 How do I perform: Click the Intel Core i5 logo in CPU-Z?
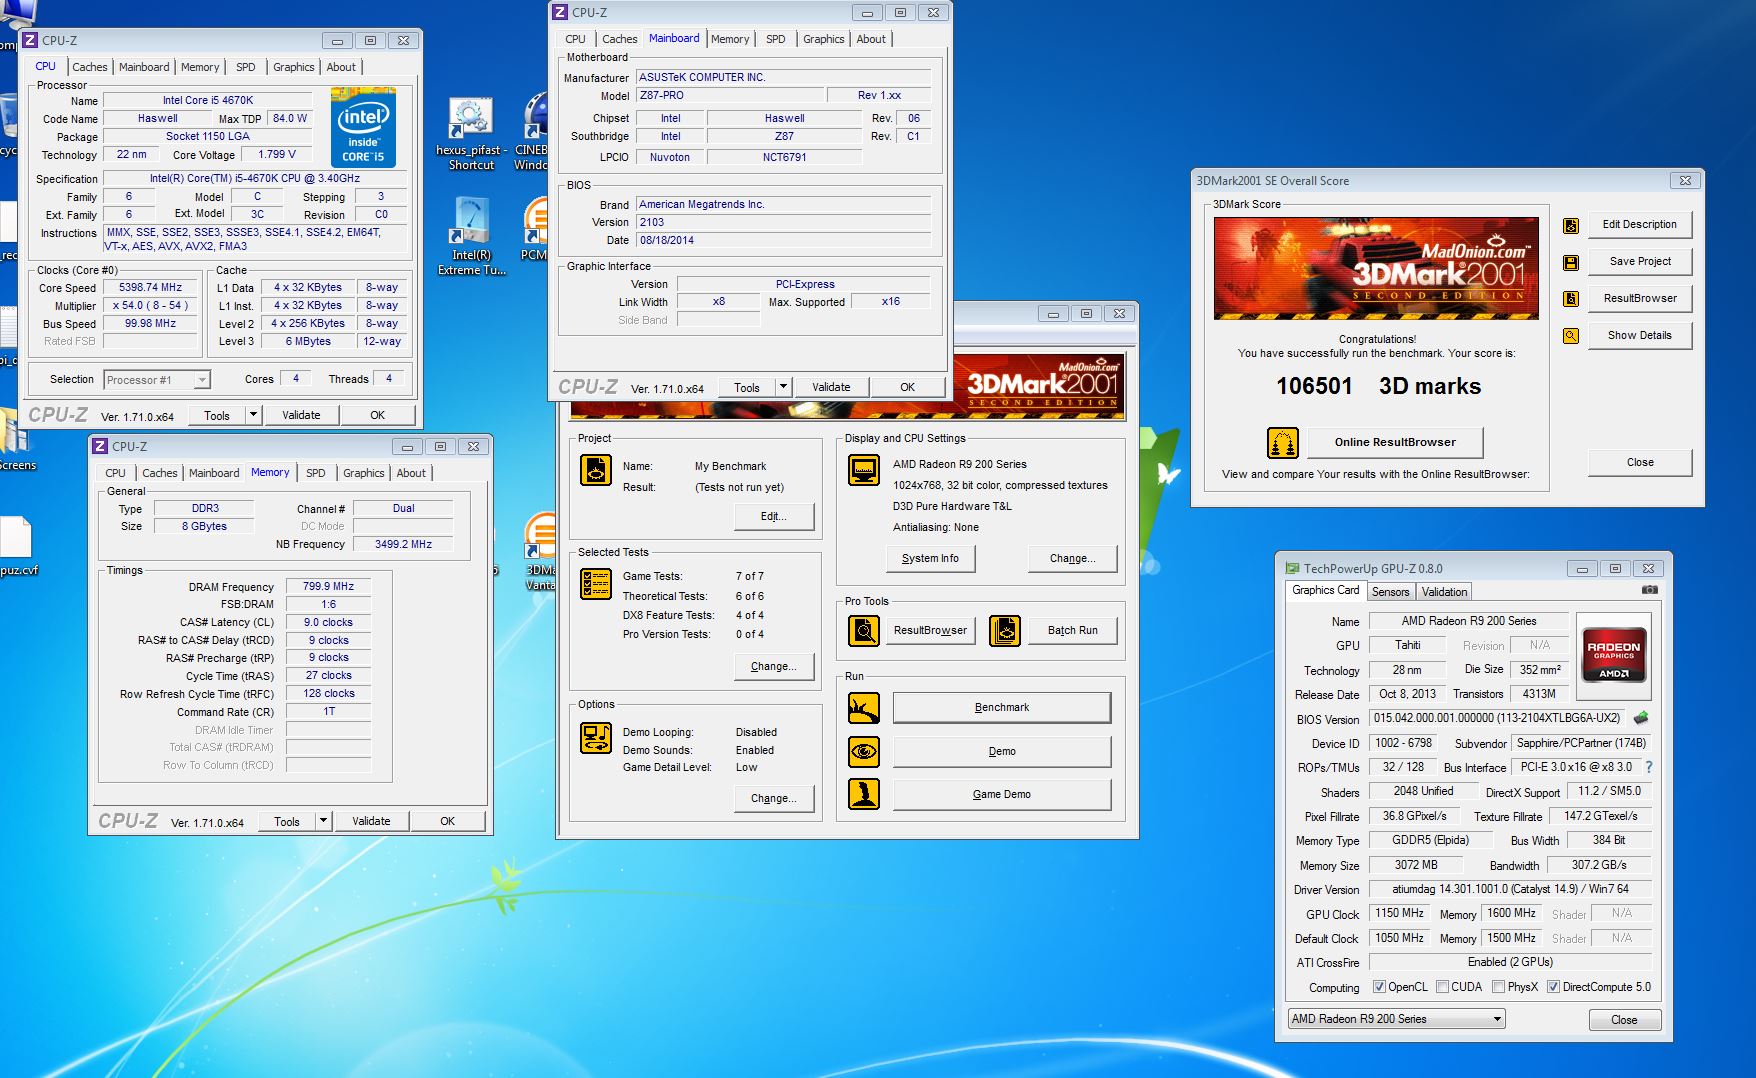pos(363,127)
